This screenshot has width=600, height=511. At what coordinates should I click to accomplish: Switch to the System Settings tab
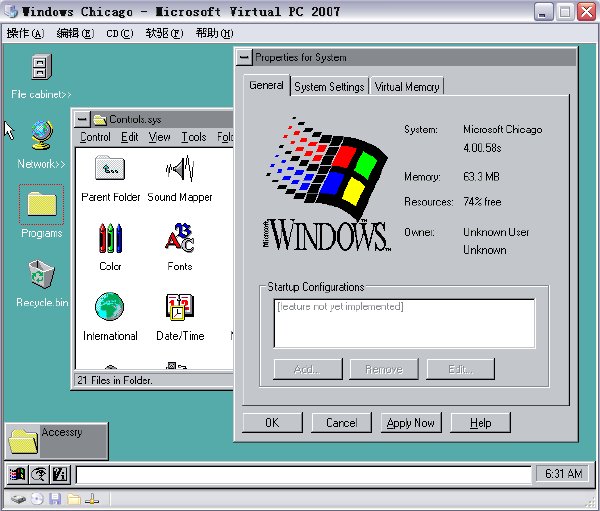pyautogui.click(x=329, y=87)
